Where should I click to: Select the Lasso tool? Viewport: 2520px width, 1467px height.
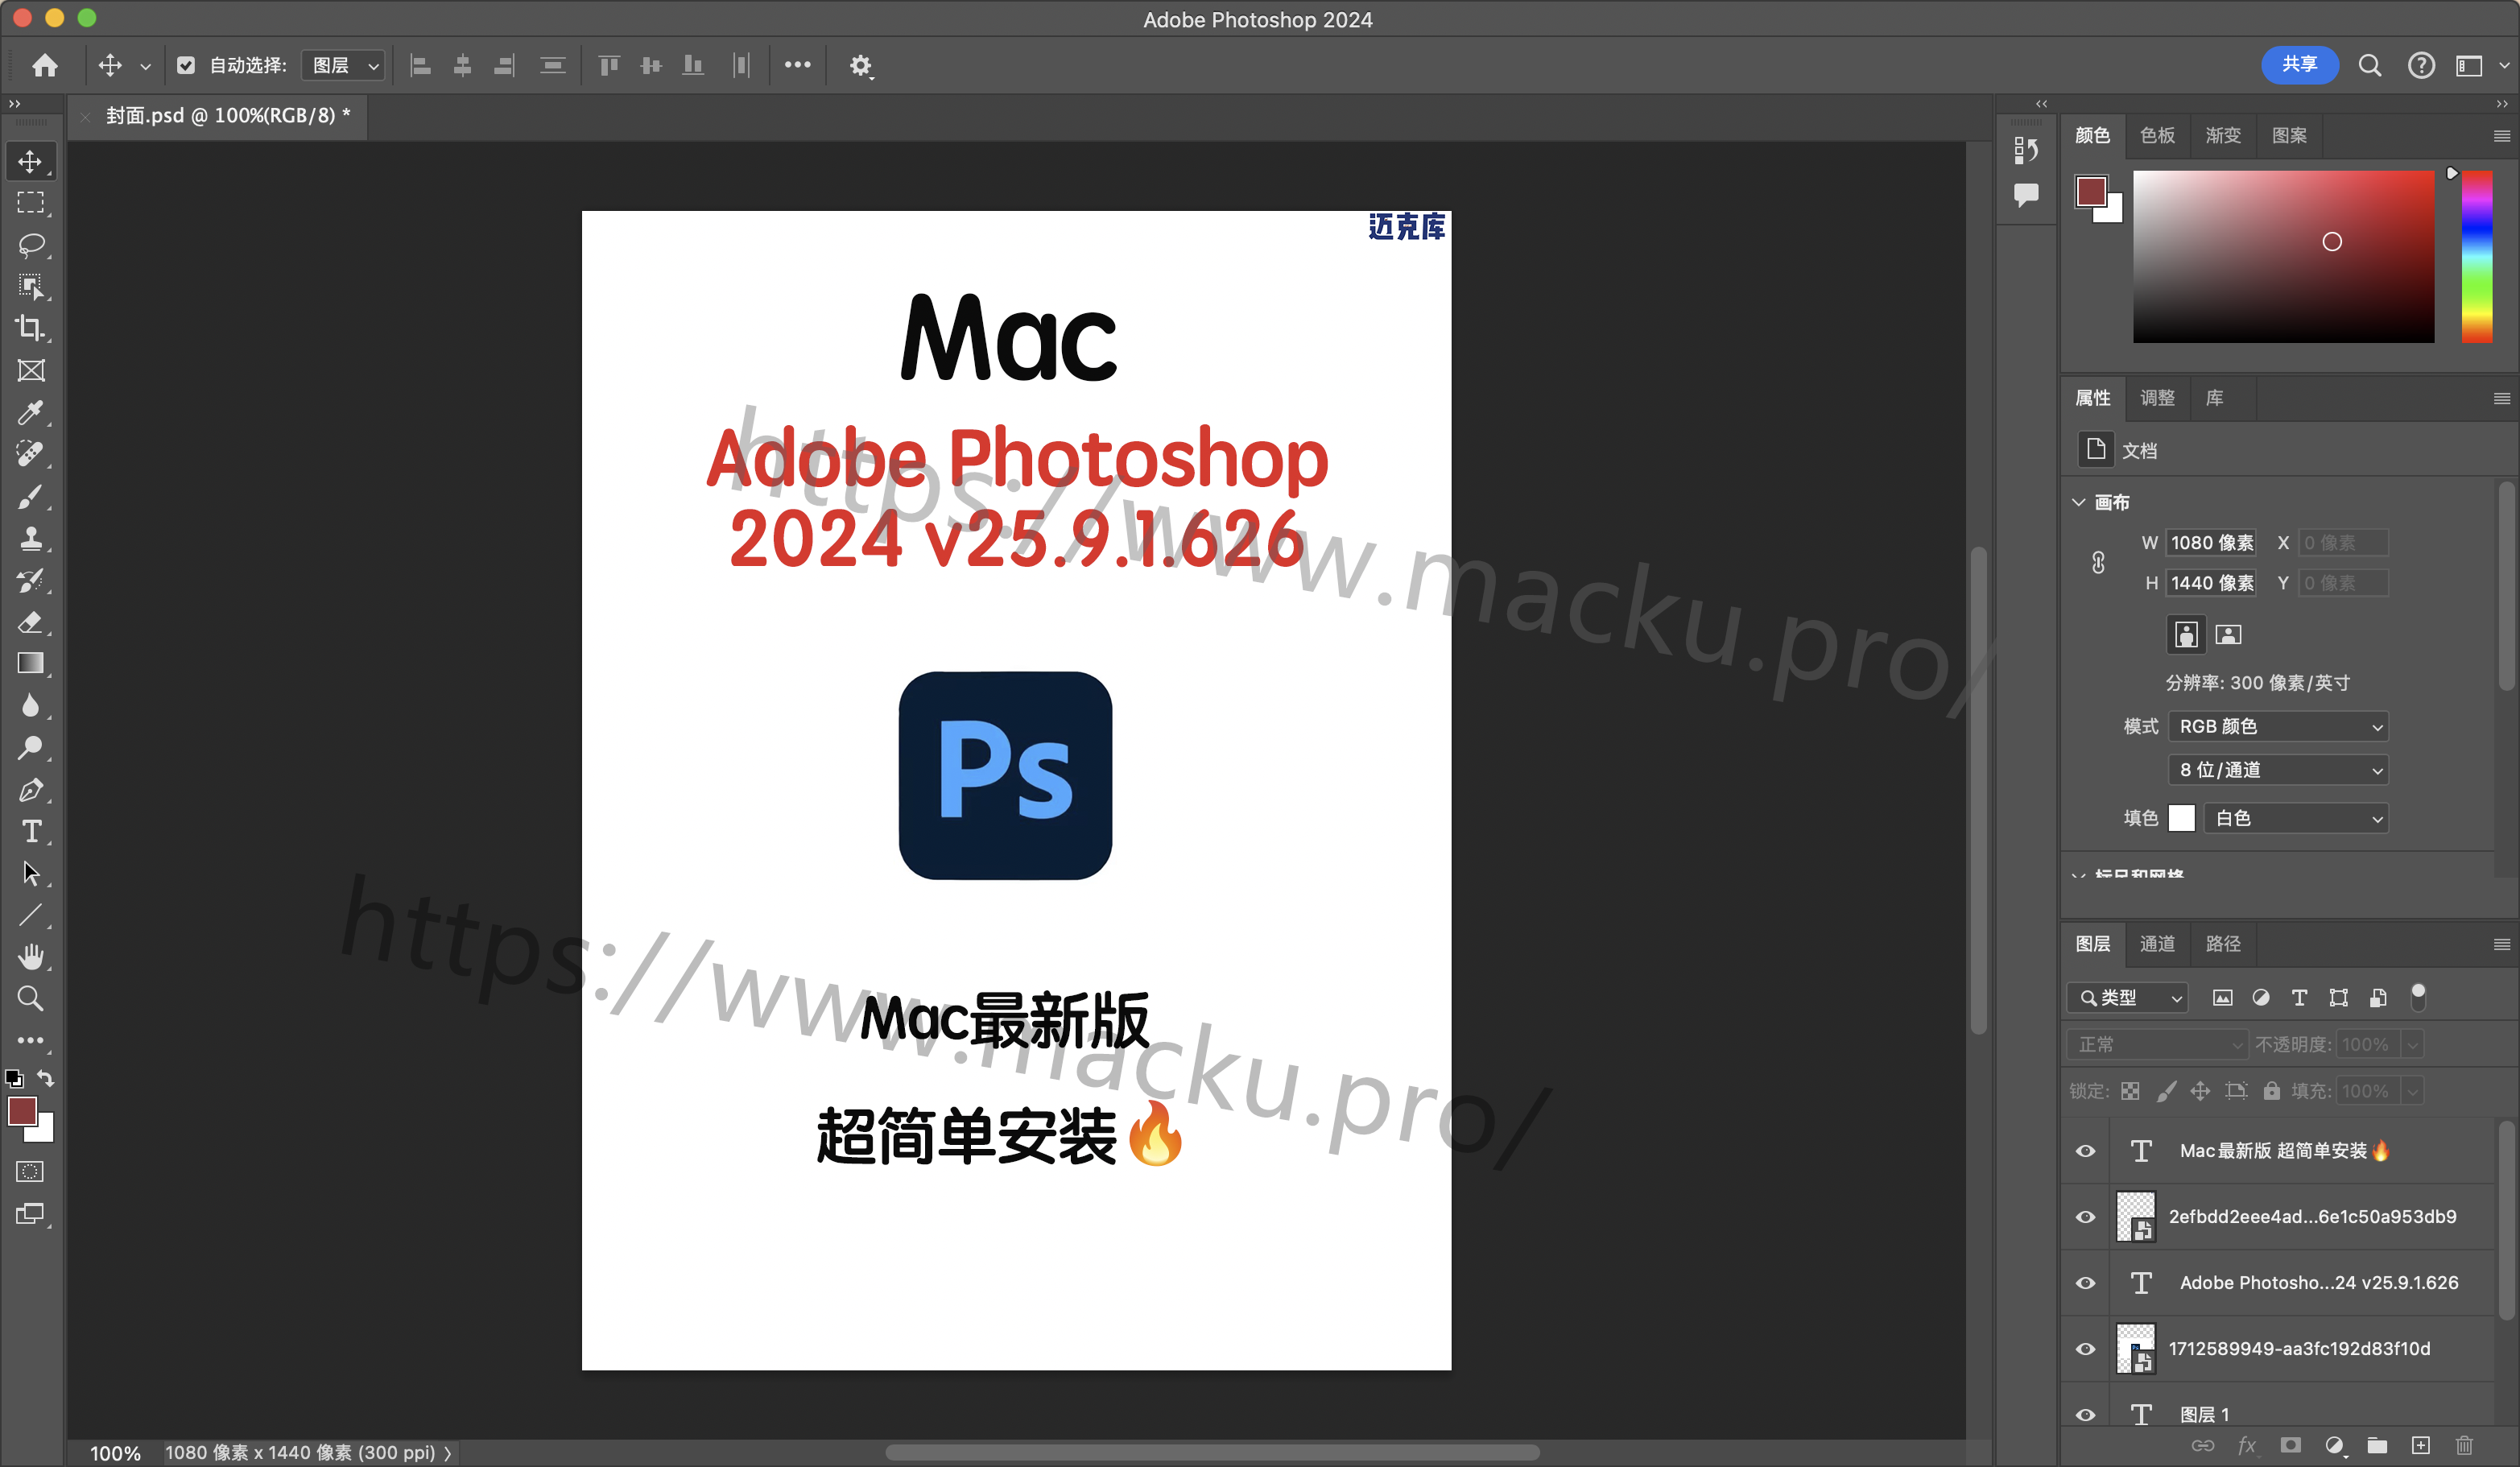[30, 245]
